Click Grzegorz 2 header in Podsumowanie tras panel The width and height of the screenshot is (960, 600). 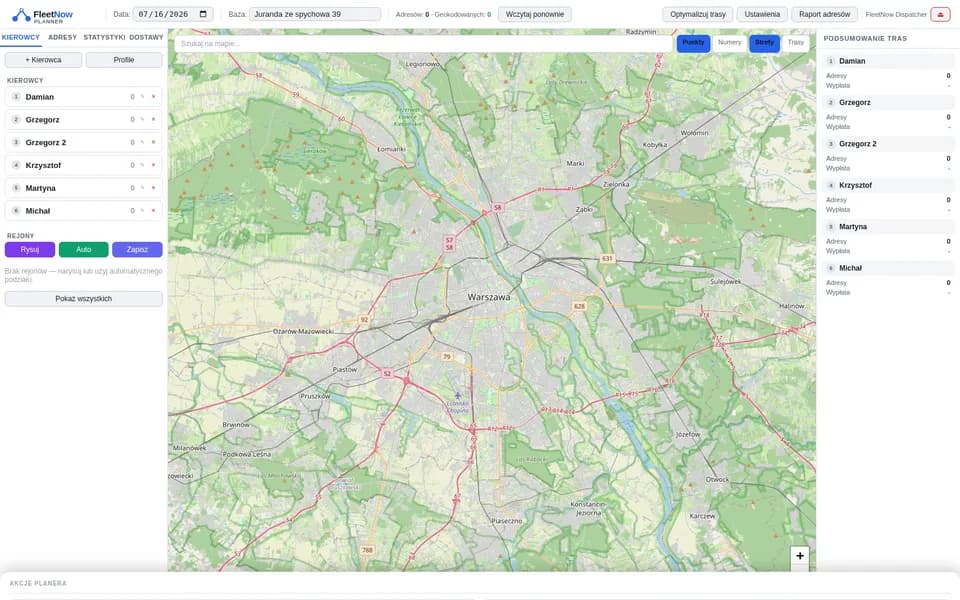888,144
